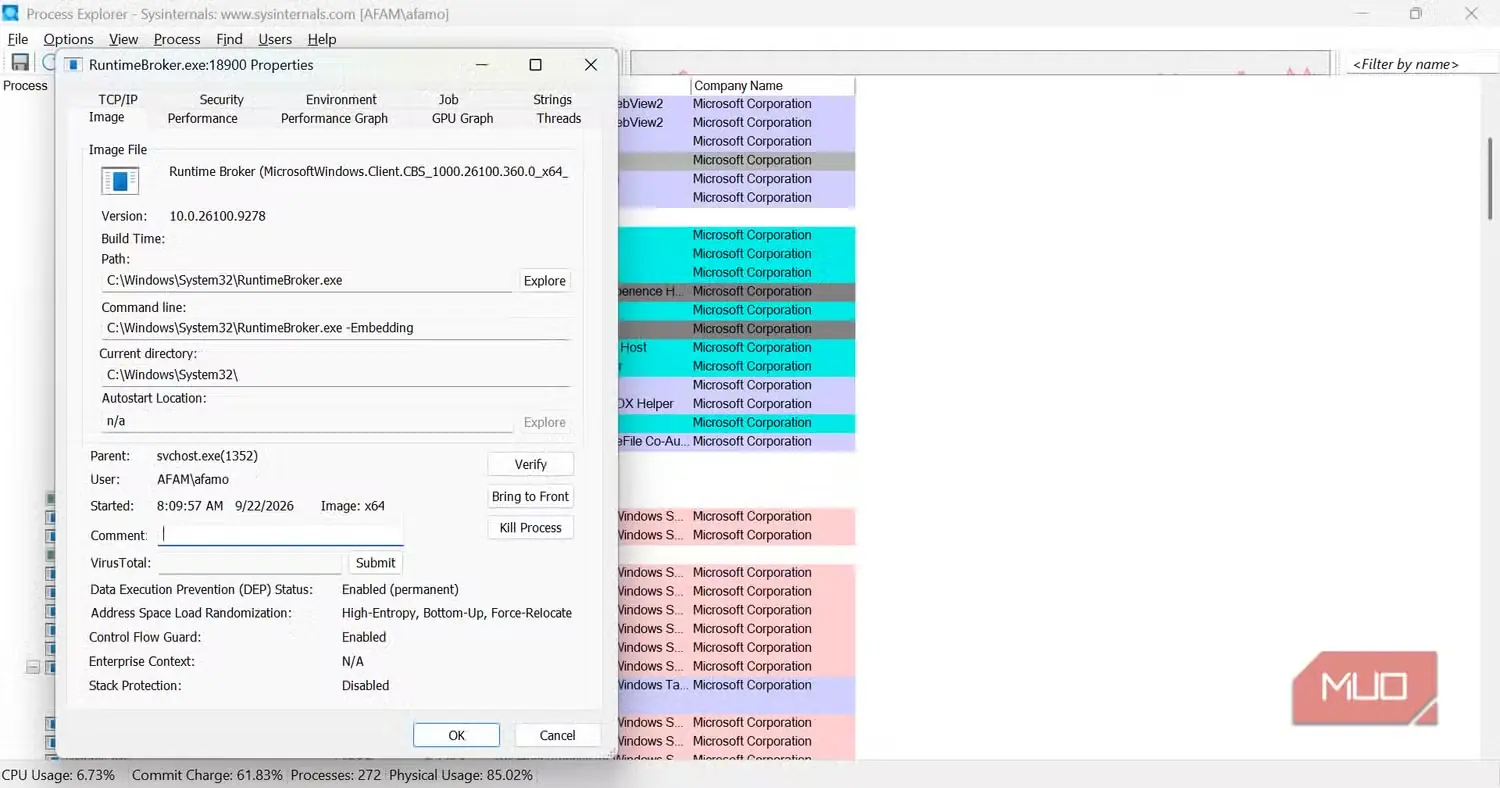Click the Current directory field
Viewport: 1500px width, 788px height.
[x=335, y=375]
